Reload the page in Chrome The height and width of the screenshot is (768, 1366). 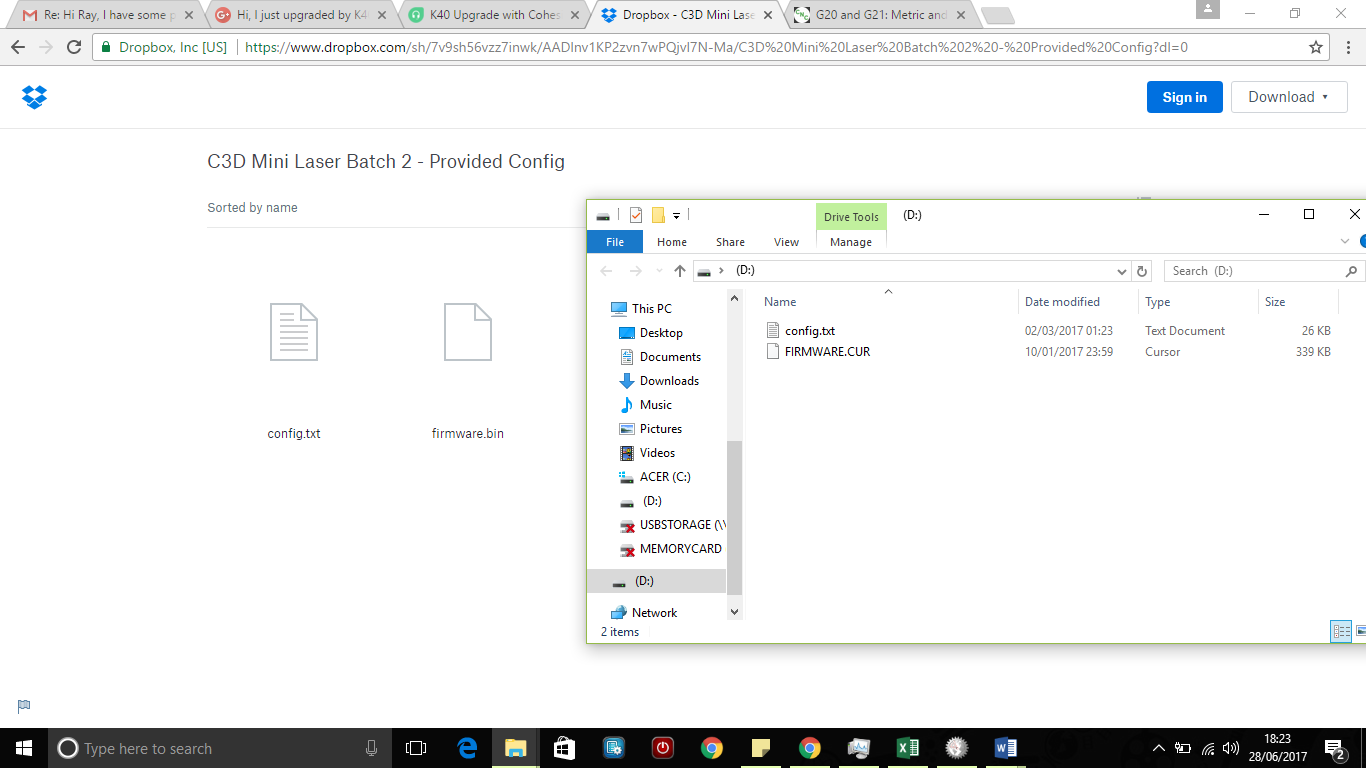(x=74, y=47)
